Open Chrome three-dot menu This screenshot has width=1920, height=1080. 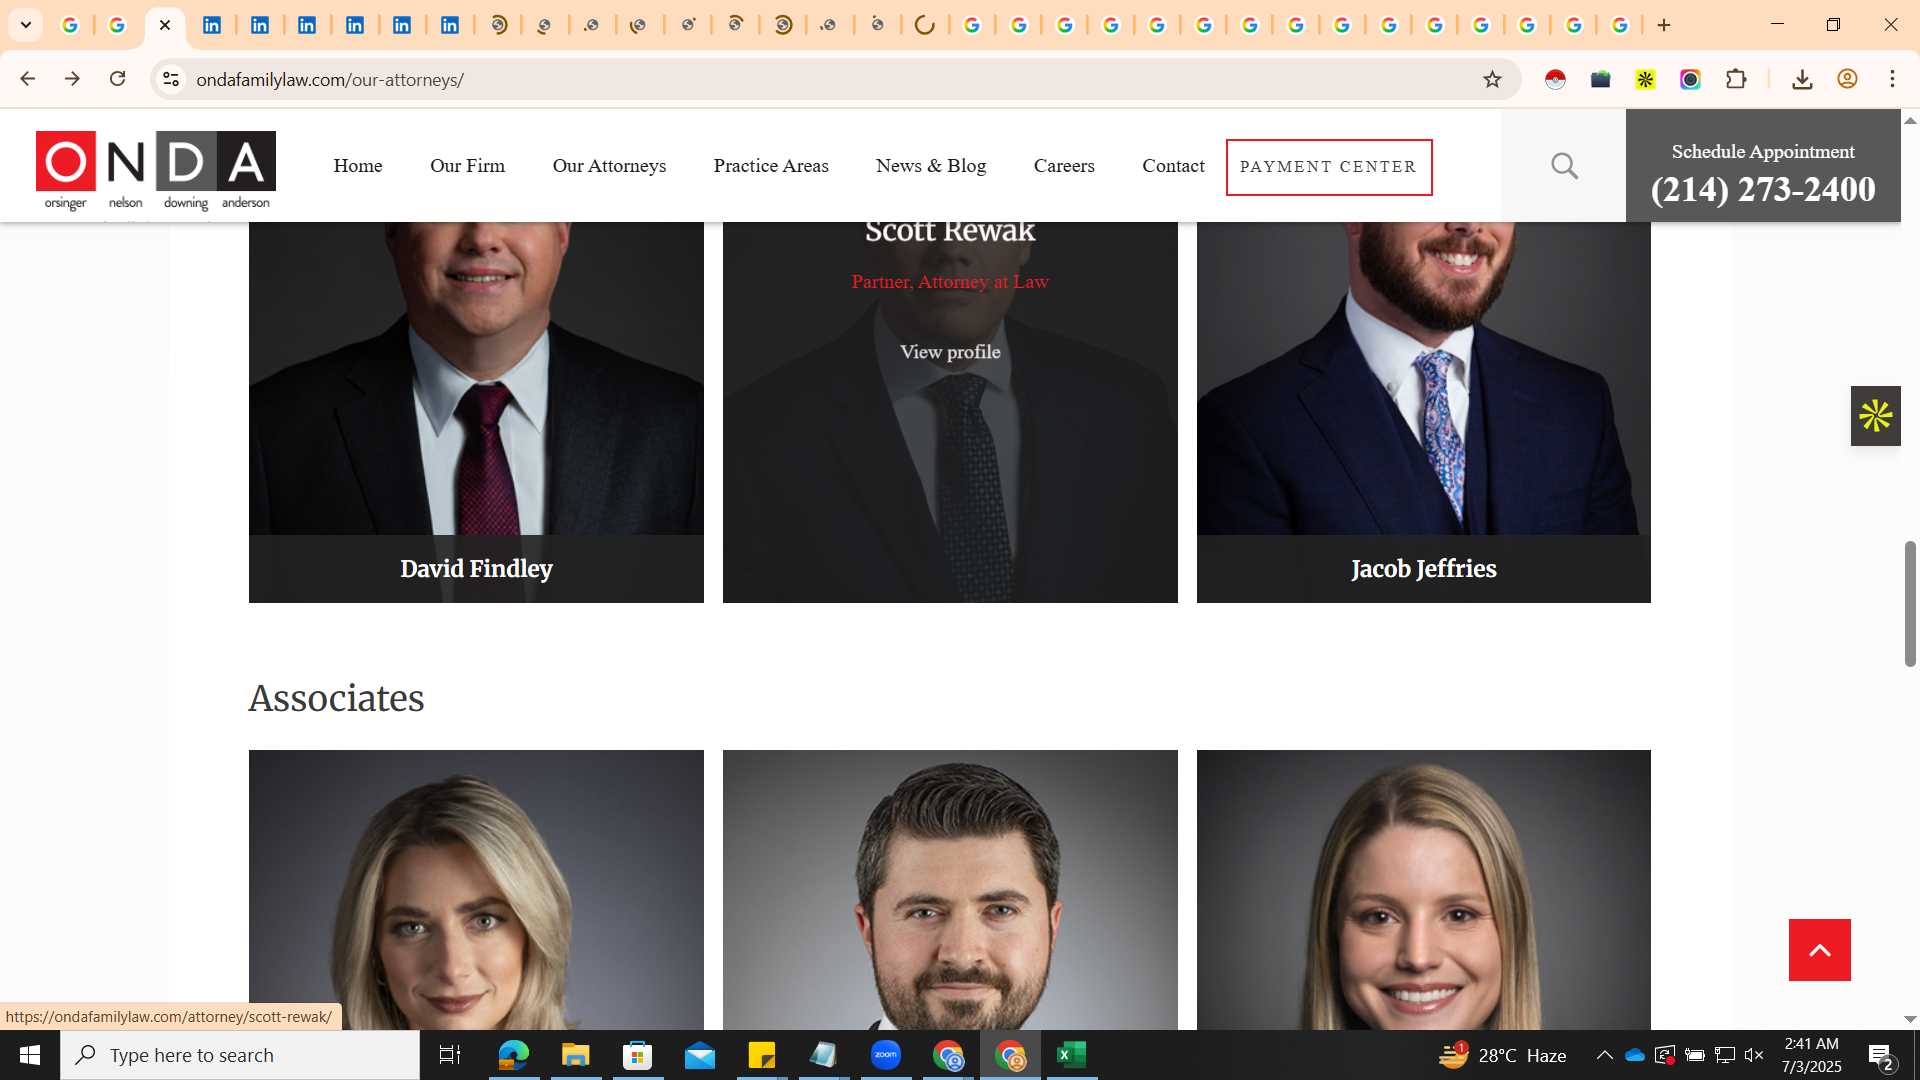pos(1892,79)
